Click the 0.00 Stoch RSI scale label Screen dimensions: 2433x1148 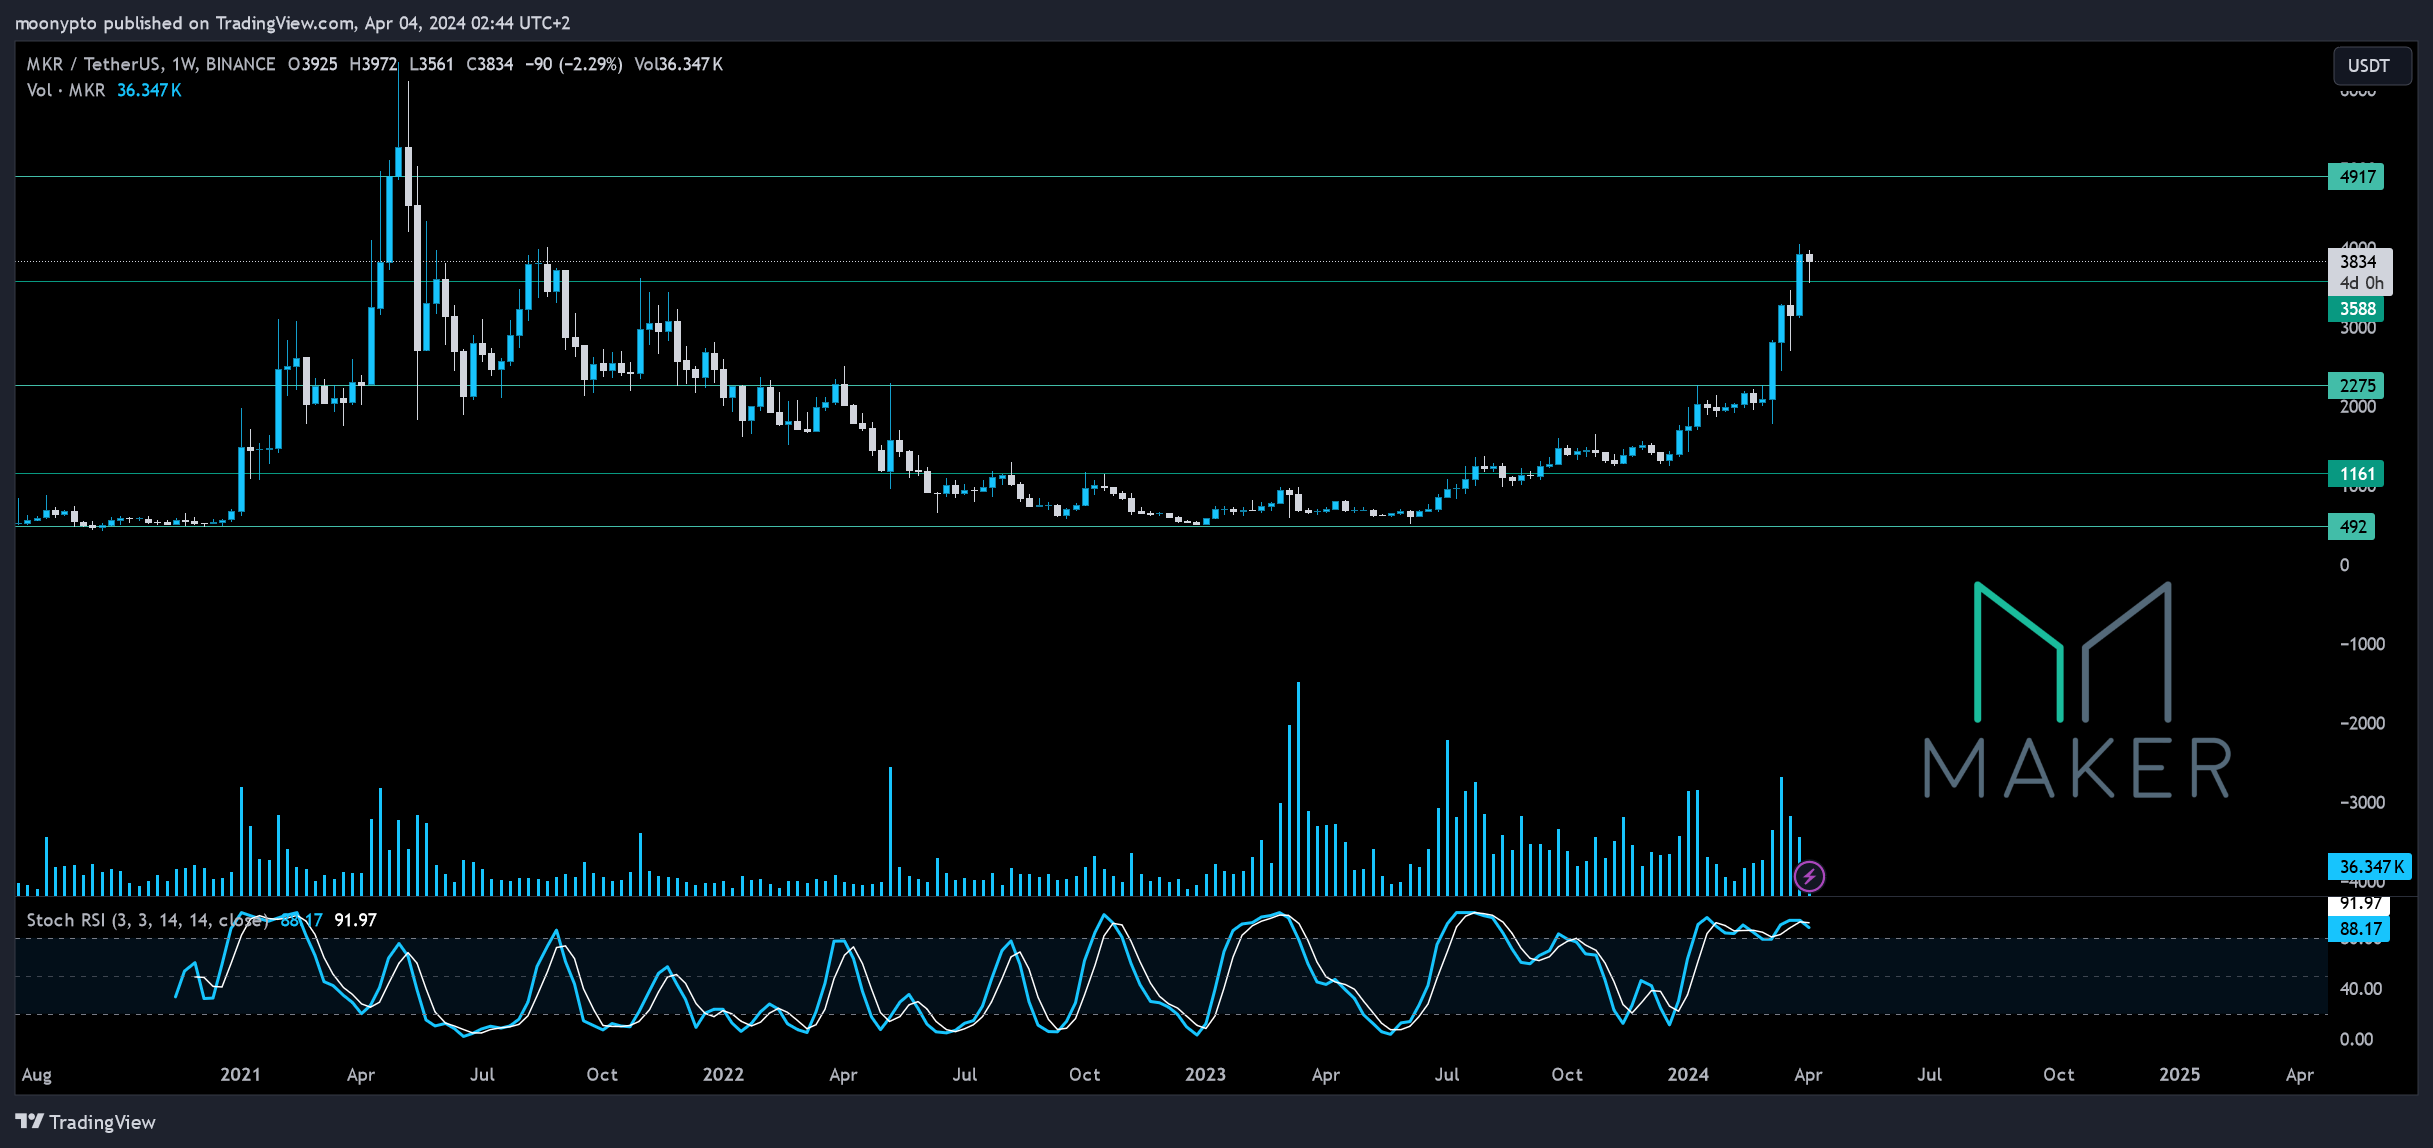point(2356,1039)
